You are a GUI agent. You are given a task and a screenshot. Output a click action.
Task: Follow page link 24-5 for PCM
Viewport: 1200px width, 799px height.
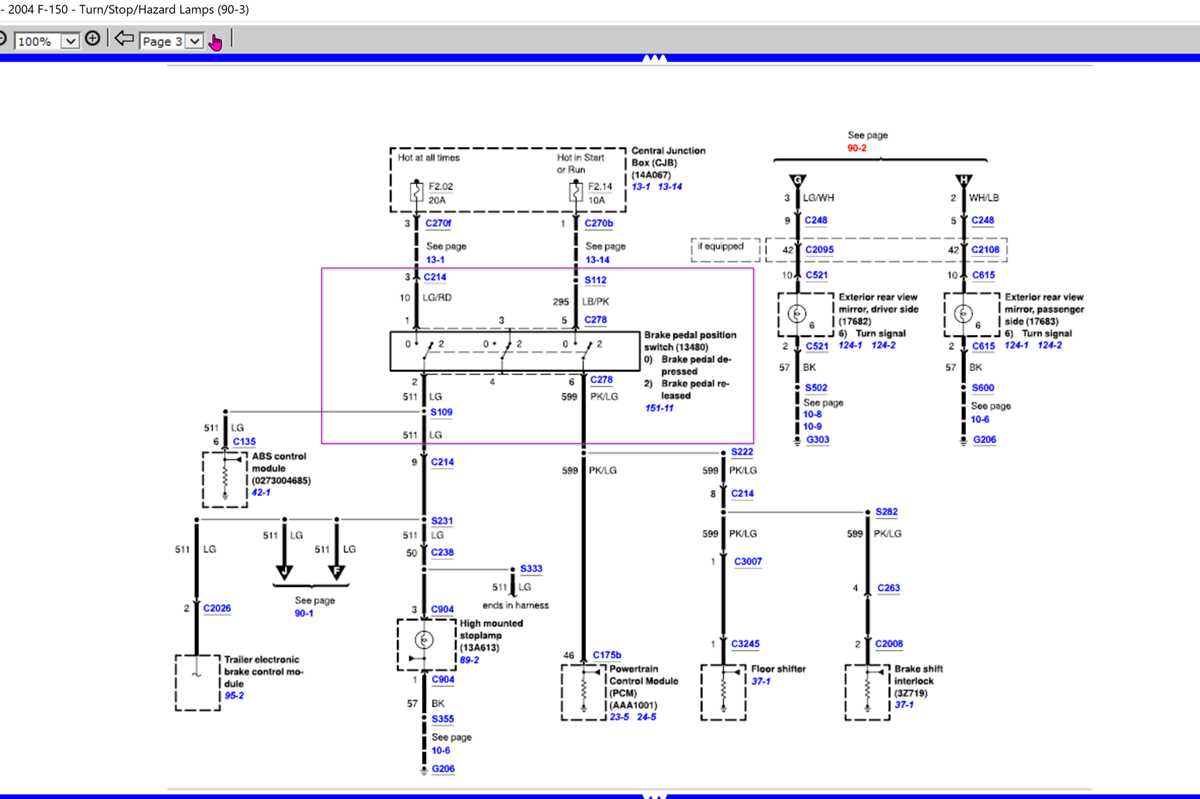pos(647,717)
